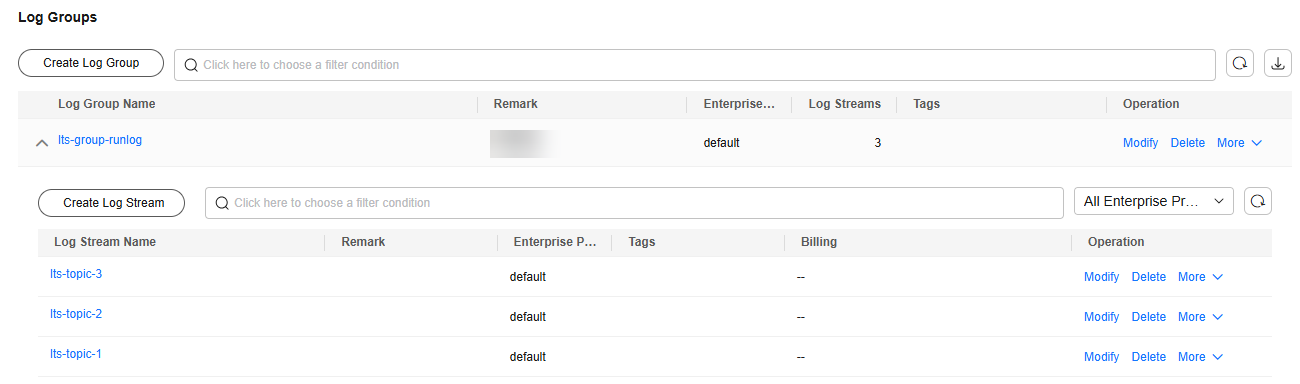Open the lts-topic-3 log stream

tap(76, 274)
